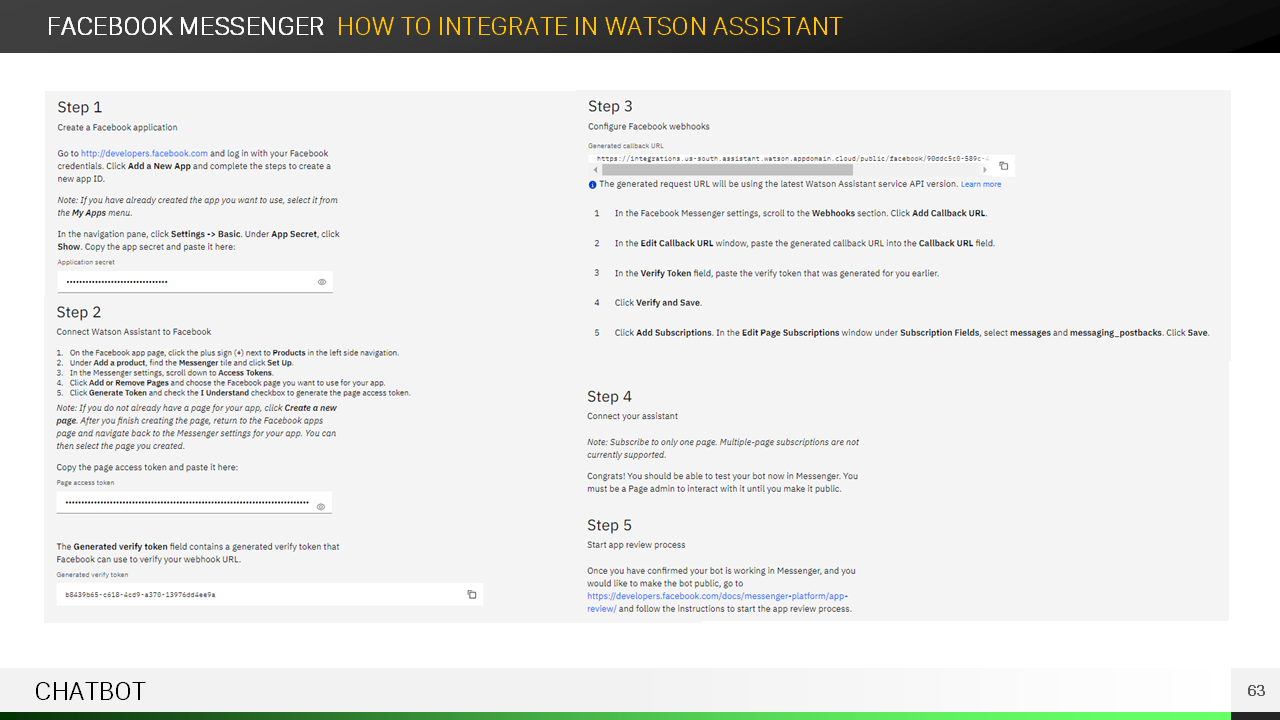The height and width of the screenshot is (720, 1280).
Task: Copy the generated callback URL
Action: coord(1004,166)
